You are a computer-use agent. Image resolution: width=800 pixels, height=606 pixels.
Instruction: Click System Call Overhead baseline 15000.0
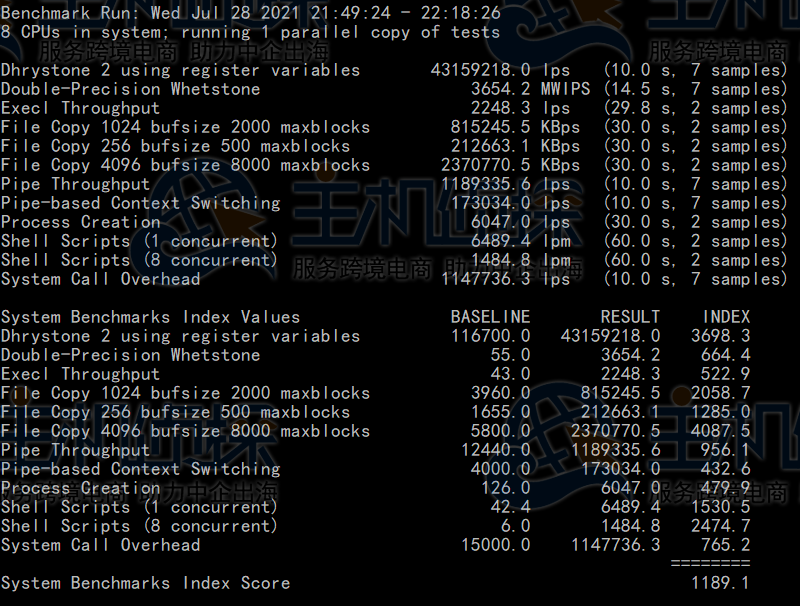coord(495,545)
